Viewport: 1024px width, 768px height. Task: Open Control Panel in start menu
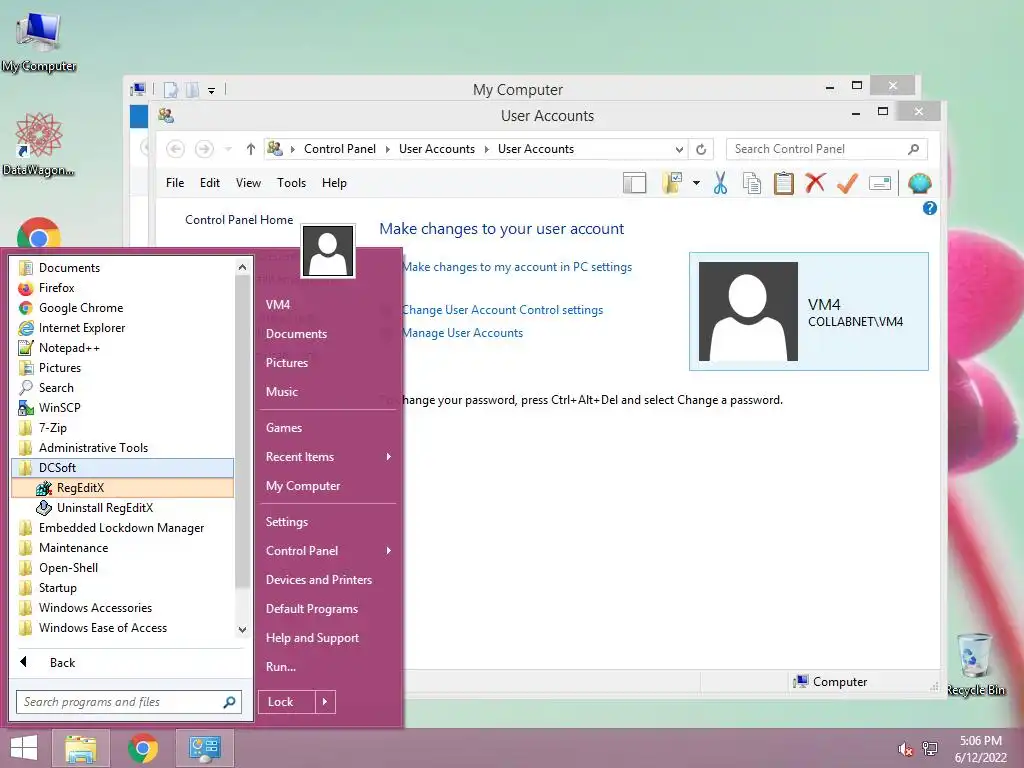pos(328,551)
